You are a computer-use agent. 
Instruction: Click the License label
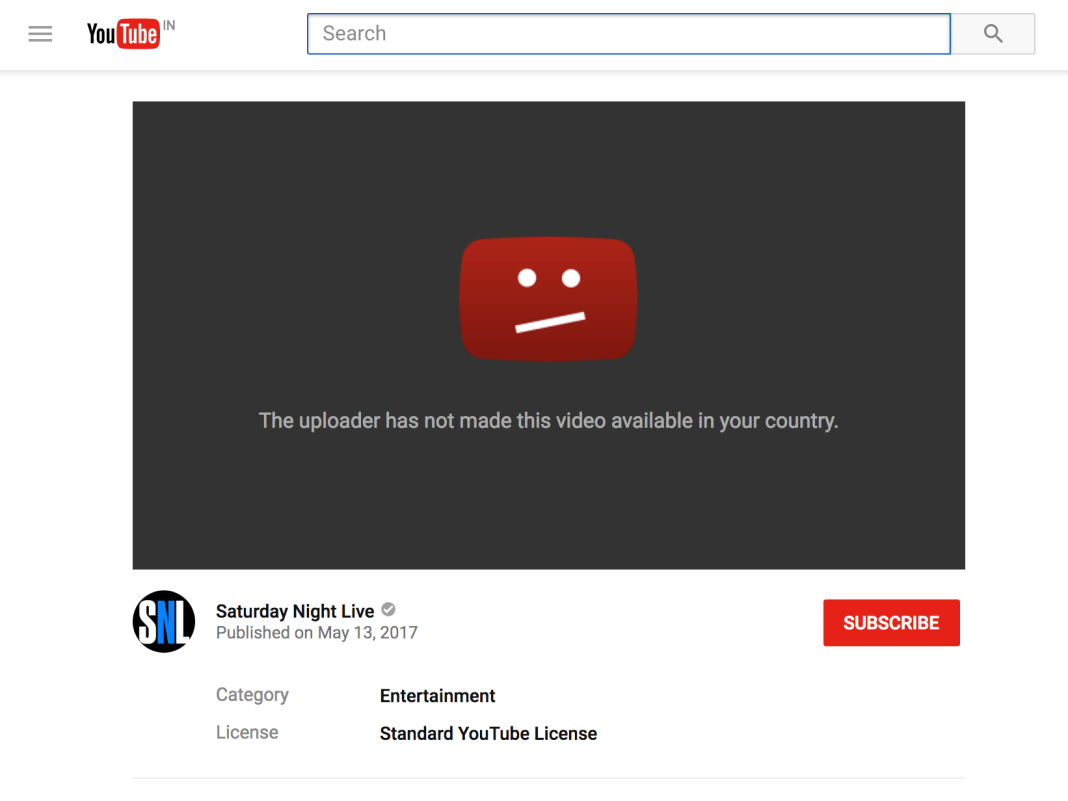[x=247, y=732]
